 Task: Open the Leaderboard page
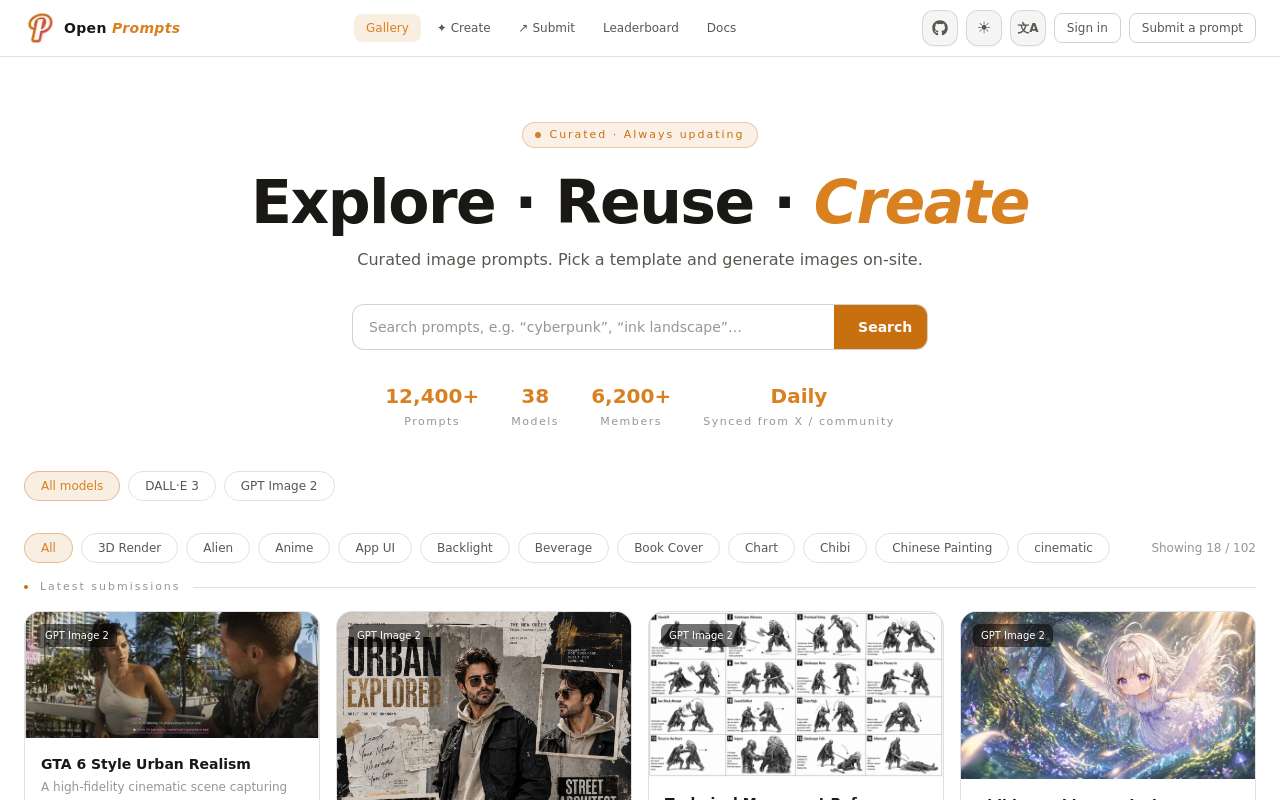(x=641, y=28)
